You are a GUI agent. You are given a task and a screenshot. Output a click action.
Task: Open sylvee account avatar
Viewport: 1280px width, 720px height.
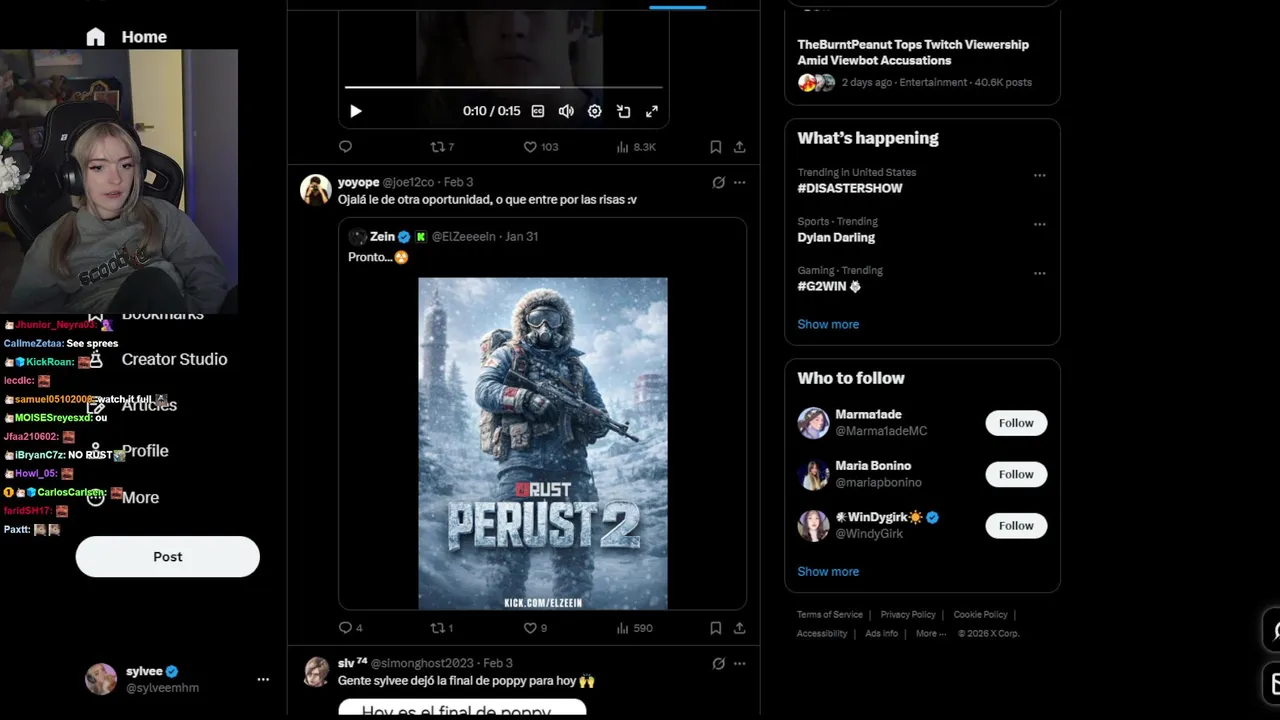[101, 679]
